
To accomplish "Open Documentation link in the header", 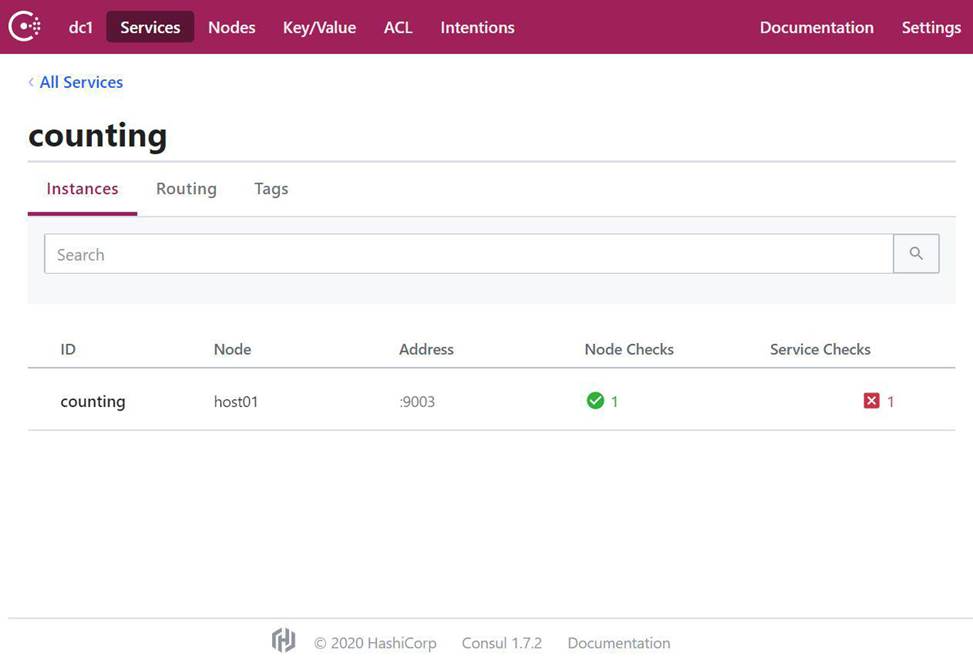I will [x=817, y=27].
